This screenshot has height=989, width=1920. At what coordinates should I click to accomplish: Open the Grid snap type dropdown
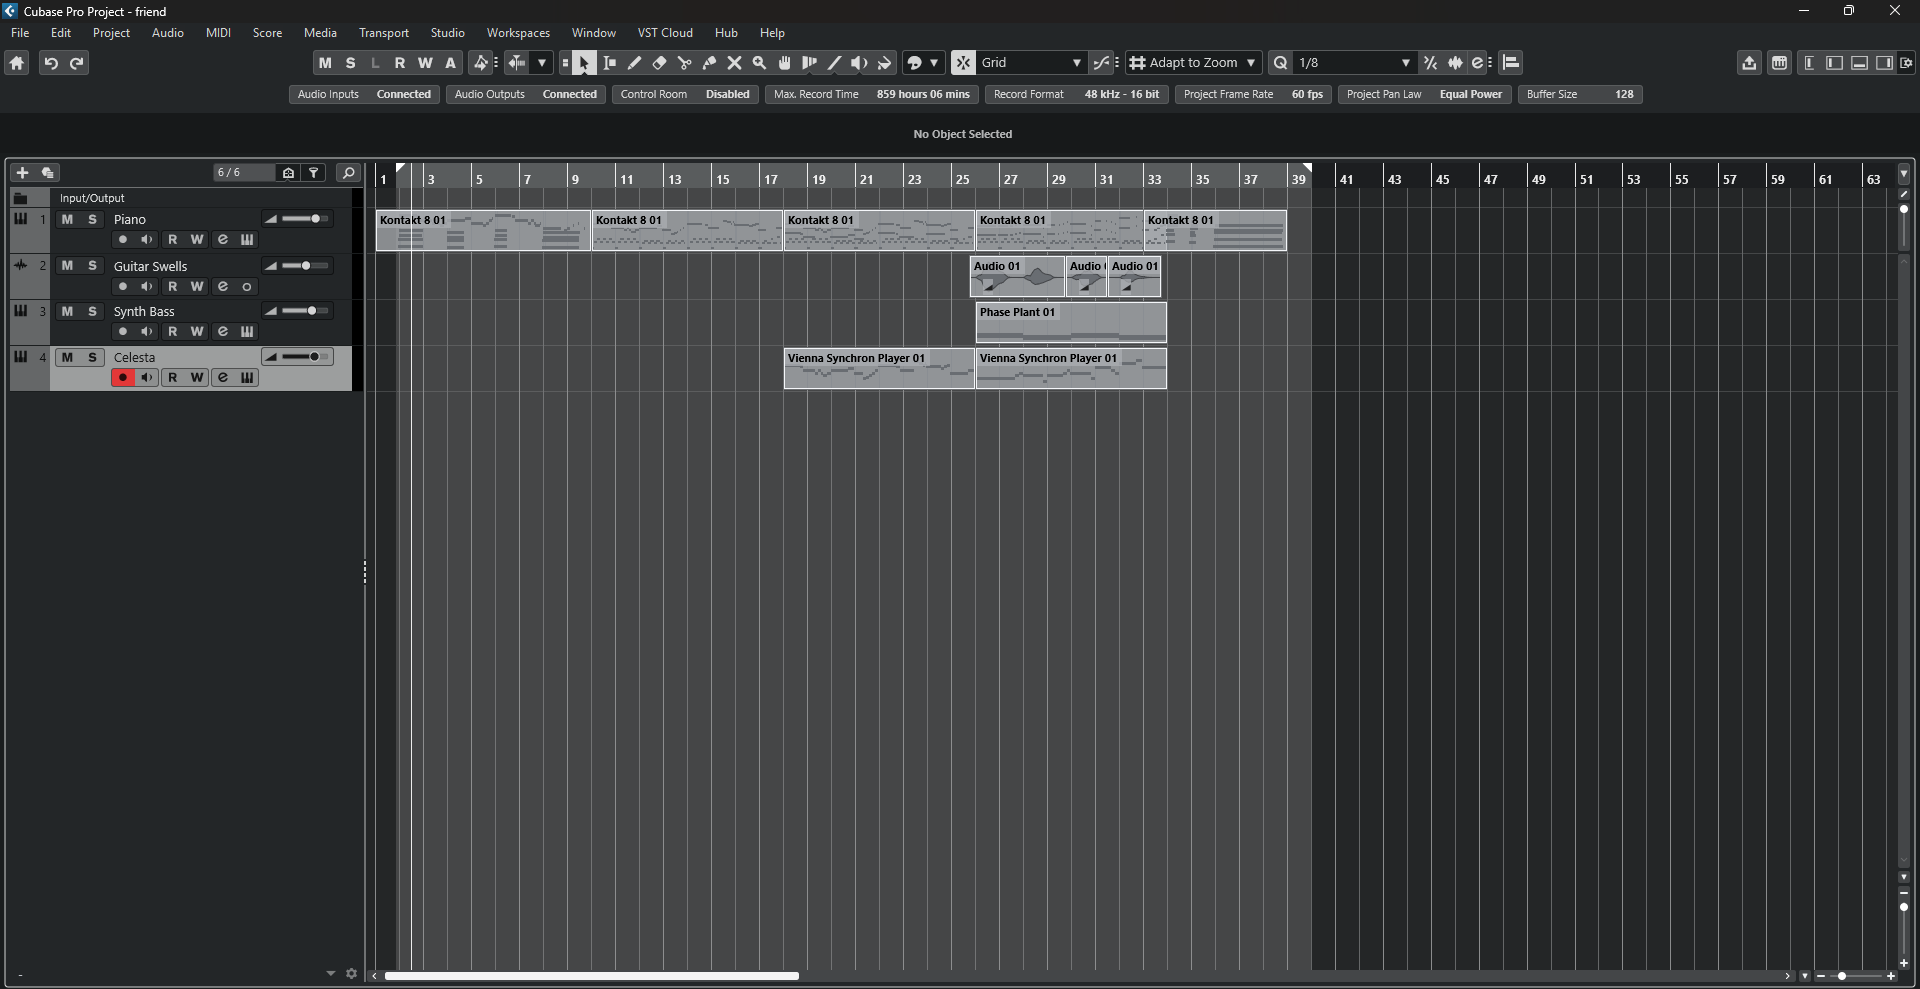tap(1031, 63)
